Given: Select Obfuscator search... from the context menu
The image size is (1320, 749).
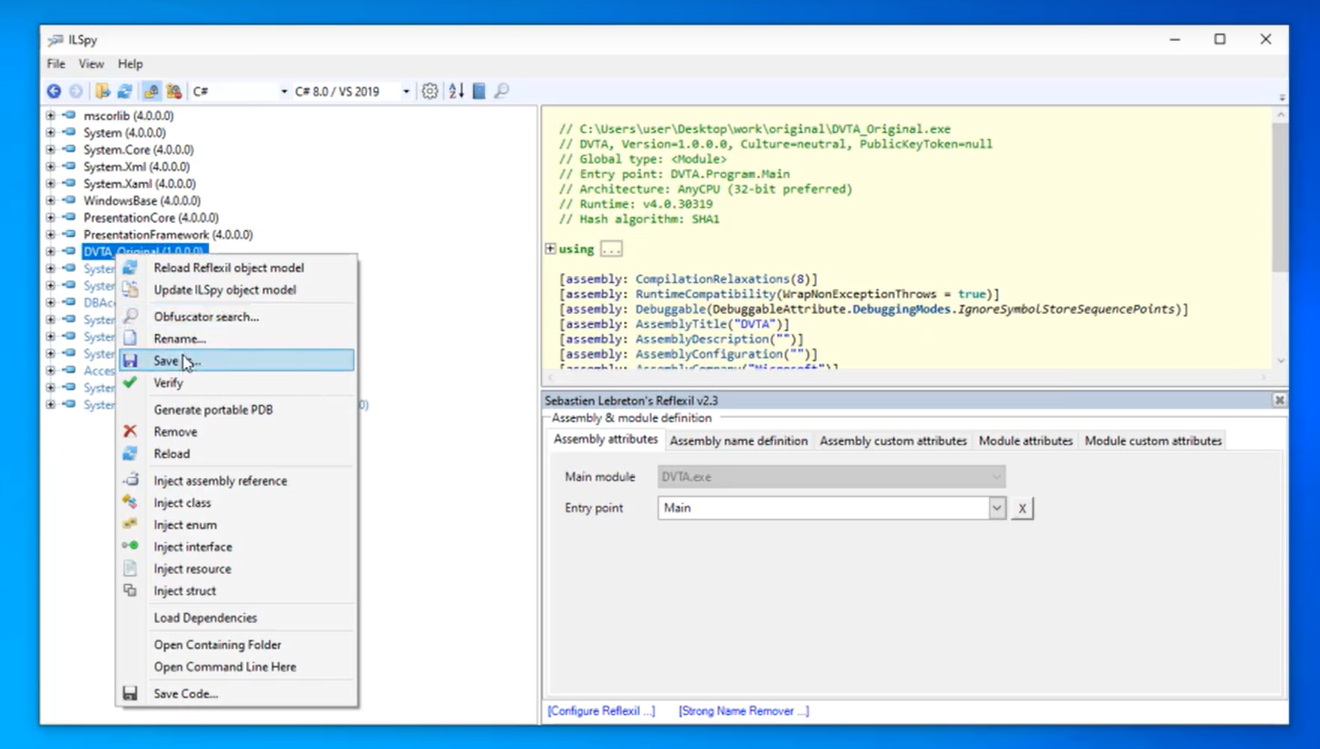Looking at the screenshot, I should [x=236, y=317].
